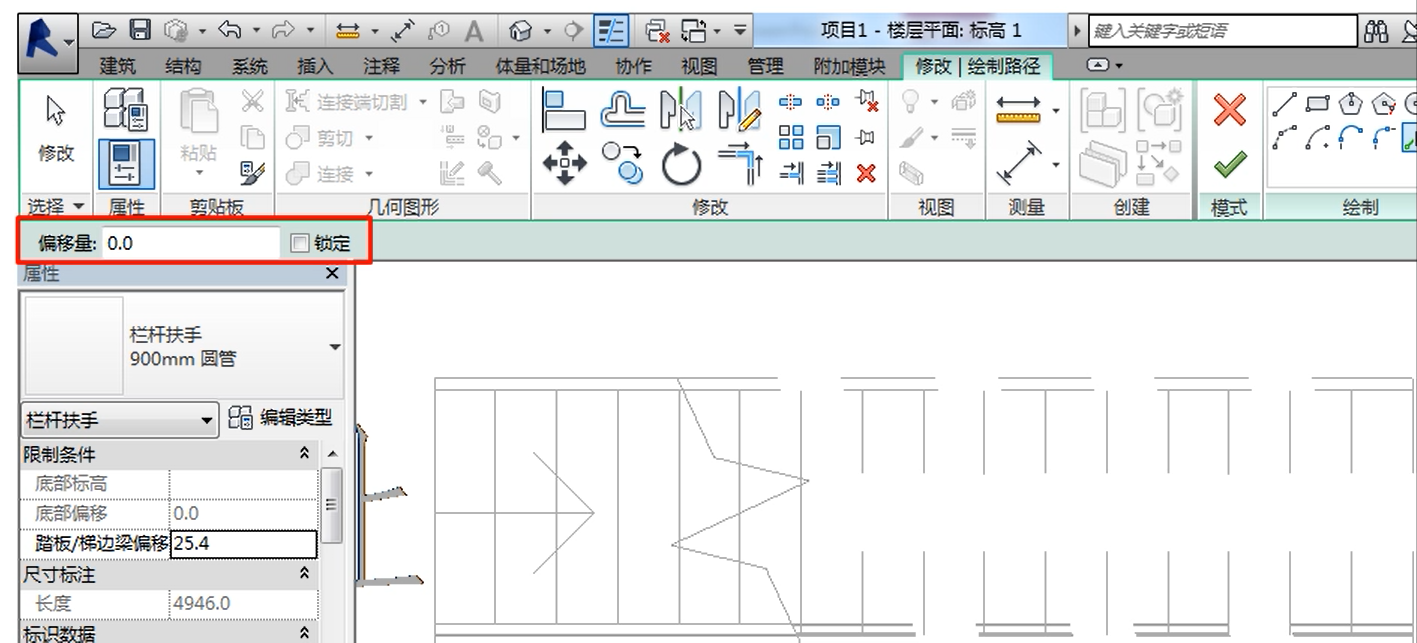This screenshot has width=1417, height=643.
Task: Select the Offset tool in the Modify panel
Action: [623, 110]
